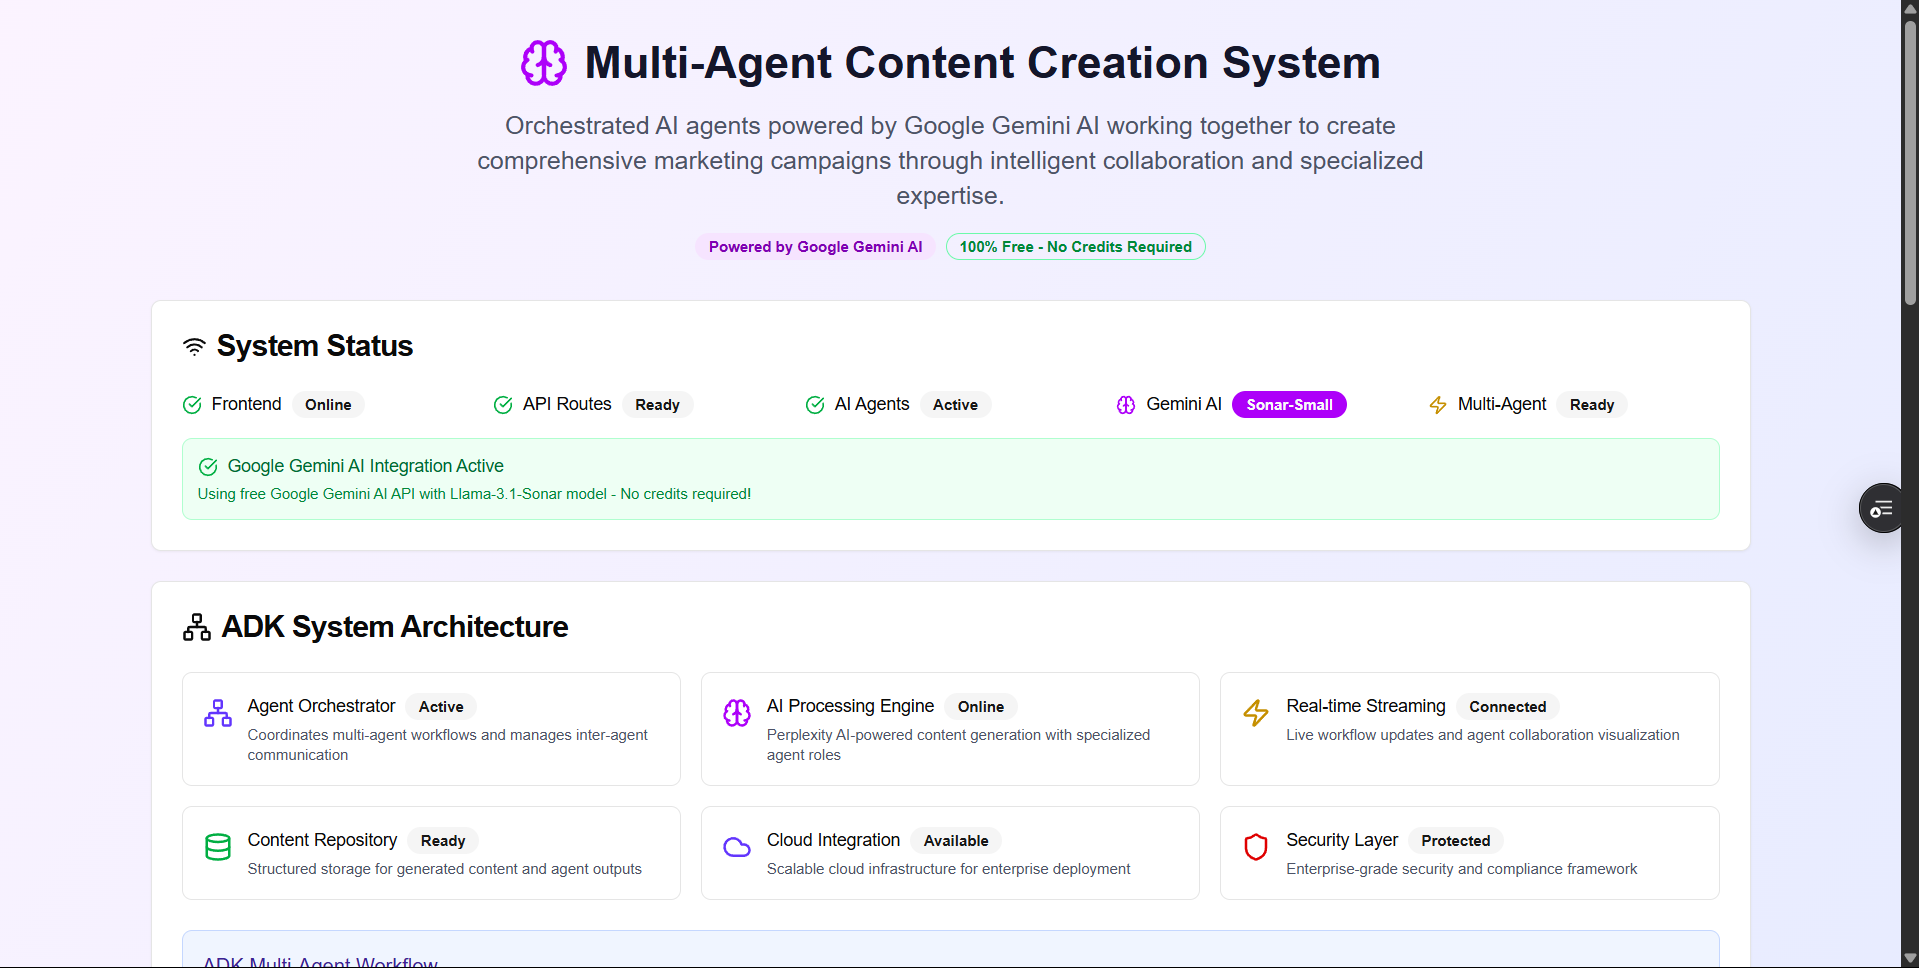1919x968 pixels.
Task: Click the Frontend status label
Action: coord(247,404)
